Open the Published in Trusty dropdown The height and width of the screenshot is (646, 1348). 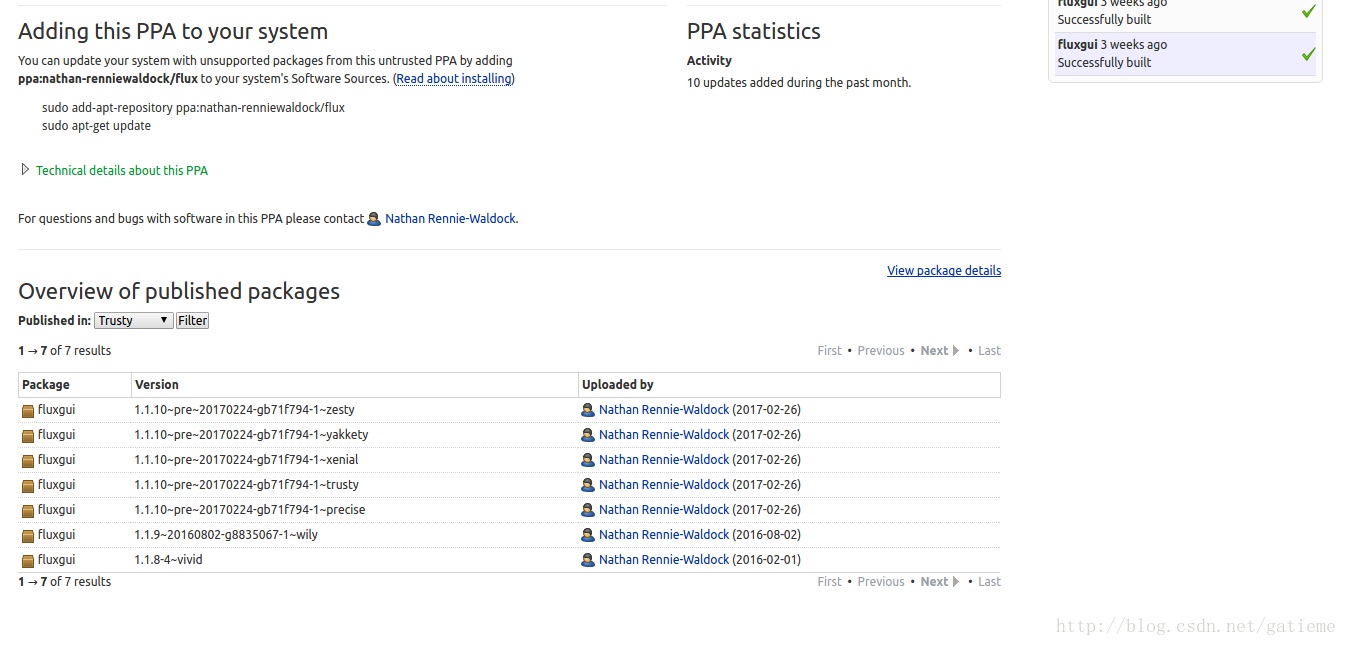pyautogui.click(x=134, y=321)
